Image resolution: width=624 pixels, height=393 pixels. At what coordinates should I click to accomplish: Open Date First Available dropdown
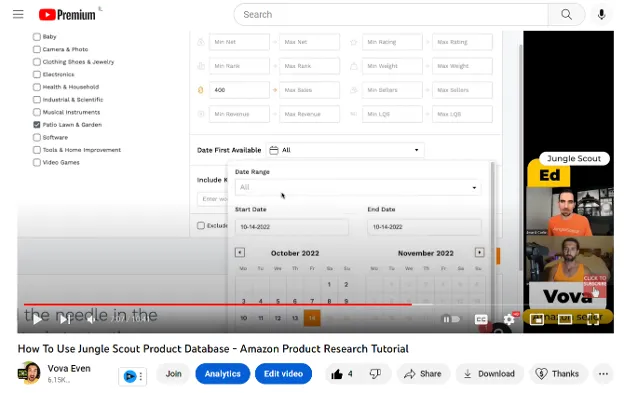345,150
